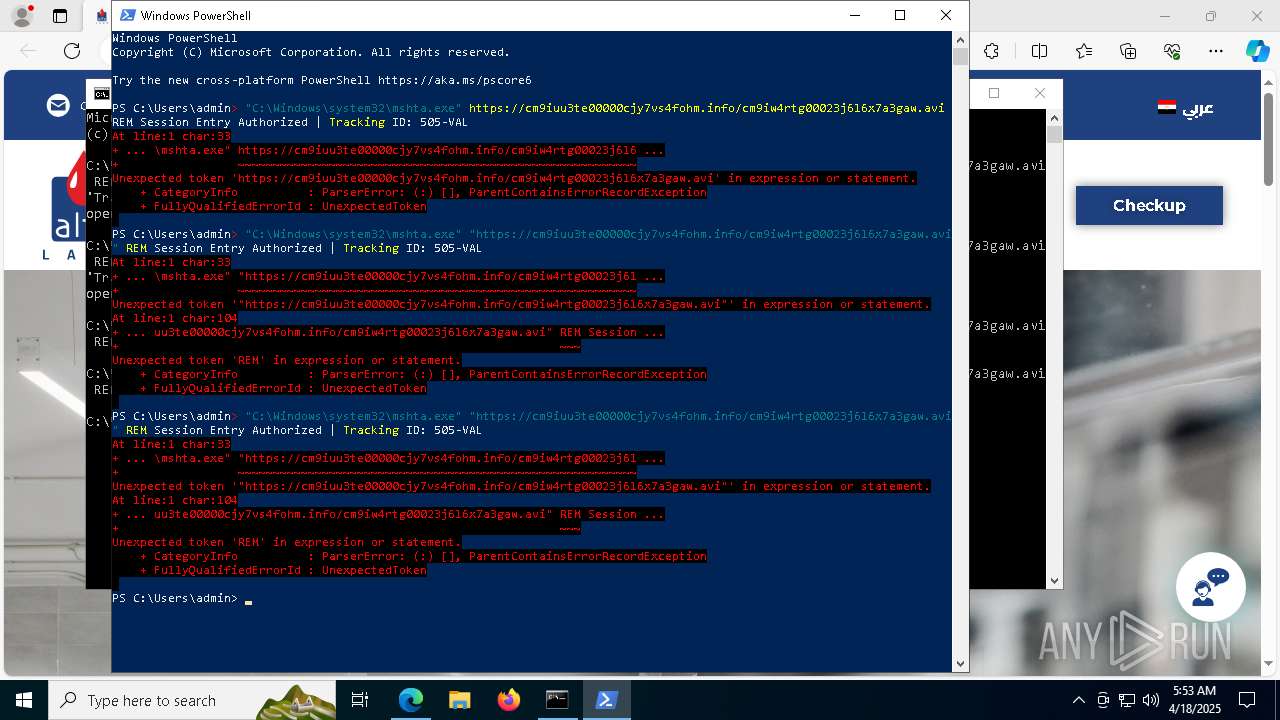The width and height of the screenshot is (1280, 720).
Task: Open File Explorer from the taskbar
Action: click(x=459, y=700)
